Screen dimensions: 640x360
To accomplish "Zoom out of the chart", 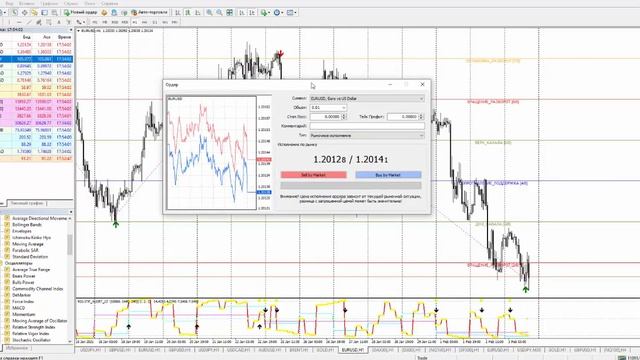I will 220,13.
